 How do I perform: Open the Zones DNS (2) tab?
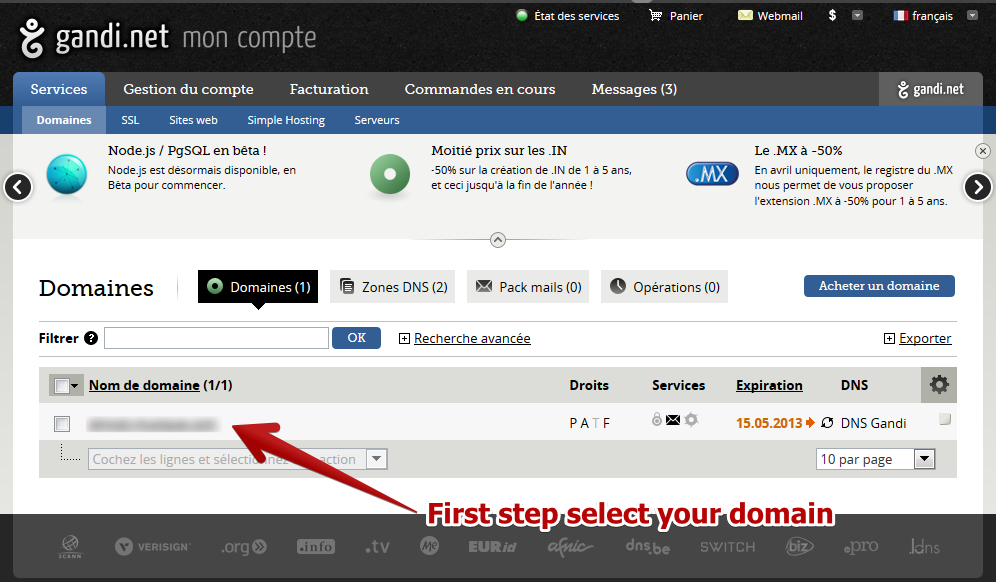(x=392, y=287)
